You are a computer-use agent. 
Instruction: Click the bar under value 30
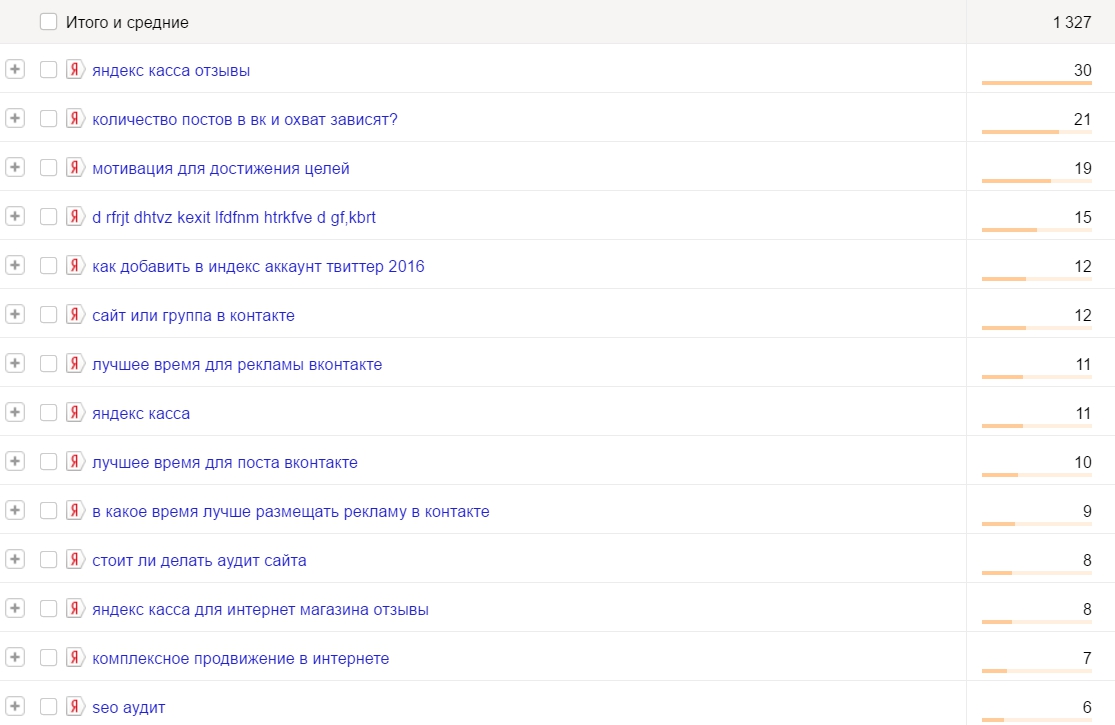pyautogui.click(x=1036, y=83)
